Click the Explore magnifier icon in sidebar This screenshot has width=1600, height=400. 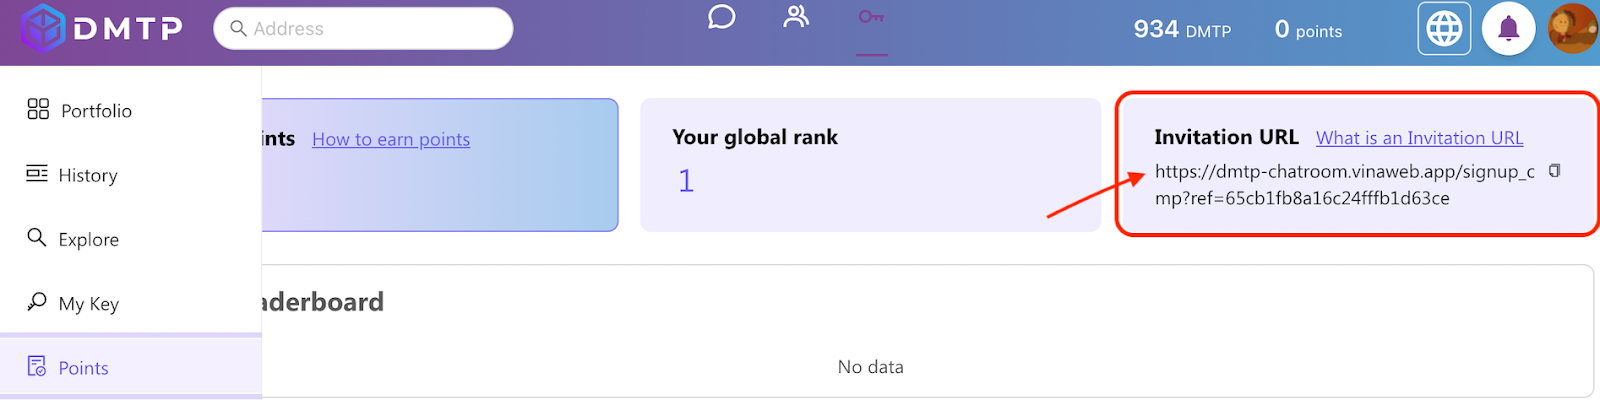[37, 237]
